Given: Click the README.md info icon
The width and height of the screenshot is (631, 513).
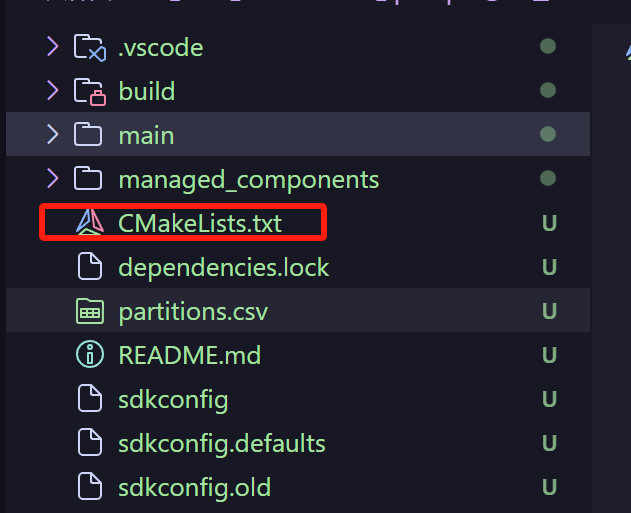Looking at the screenshot, I should [x=89, y=355].
